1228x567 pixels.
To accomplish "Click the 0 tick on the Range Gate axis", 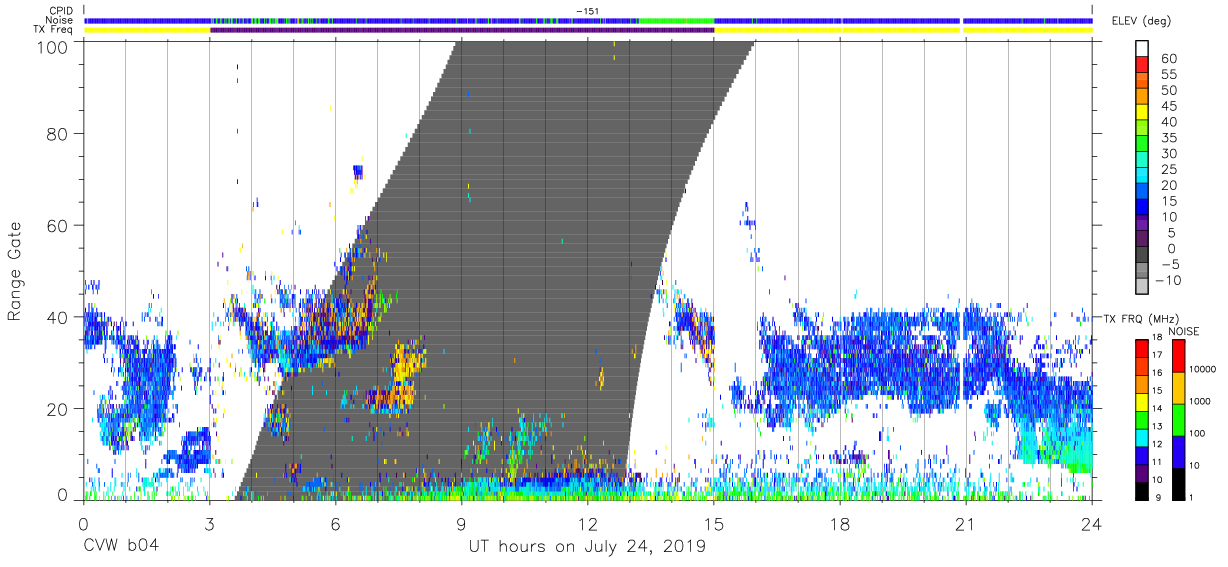I will [63, 495].
